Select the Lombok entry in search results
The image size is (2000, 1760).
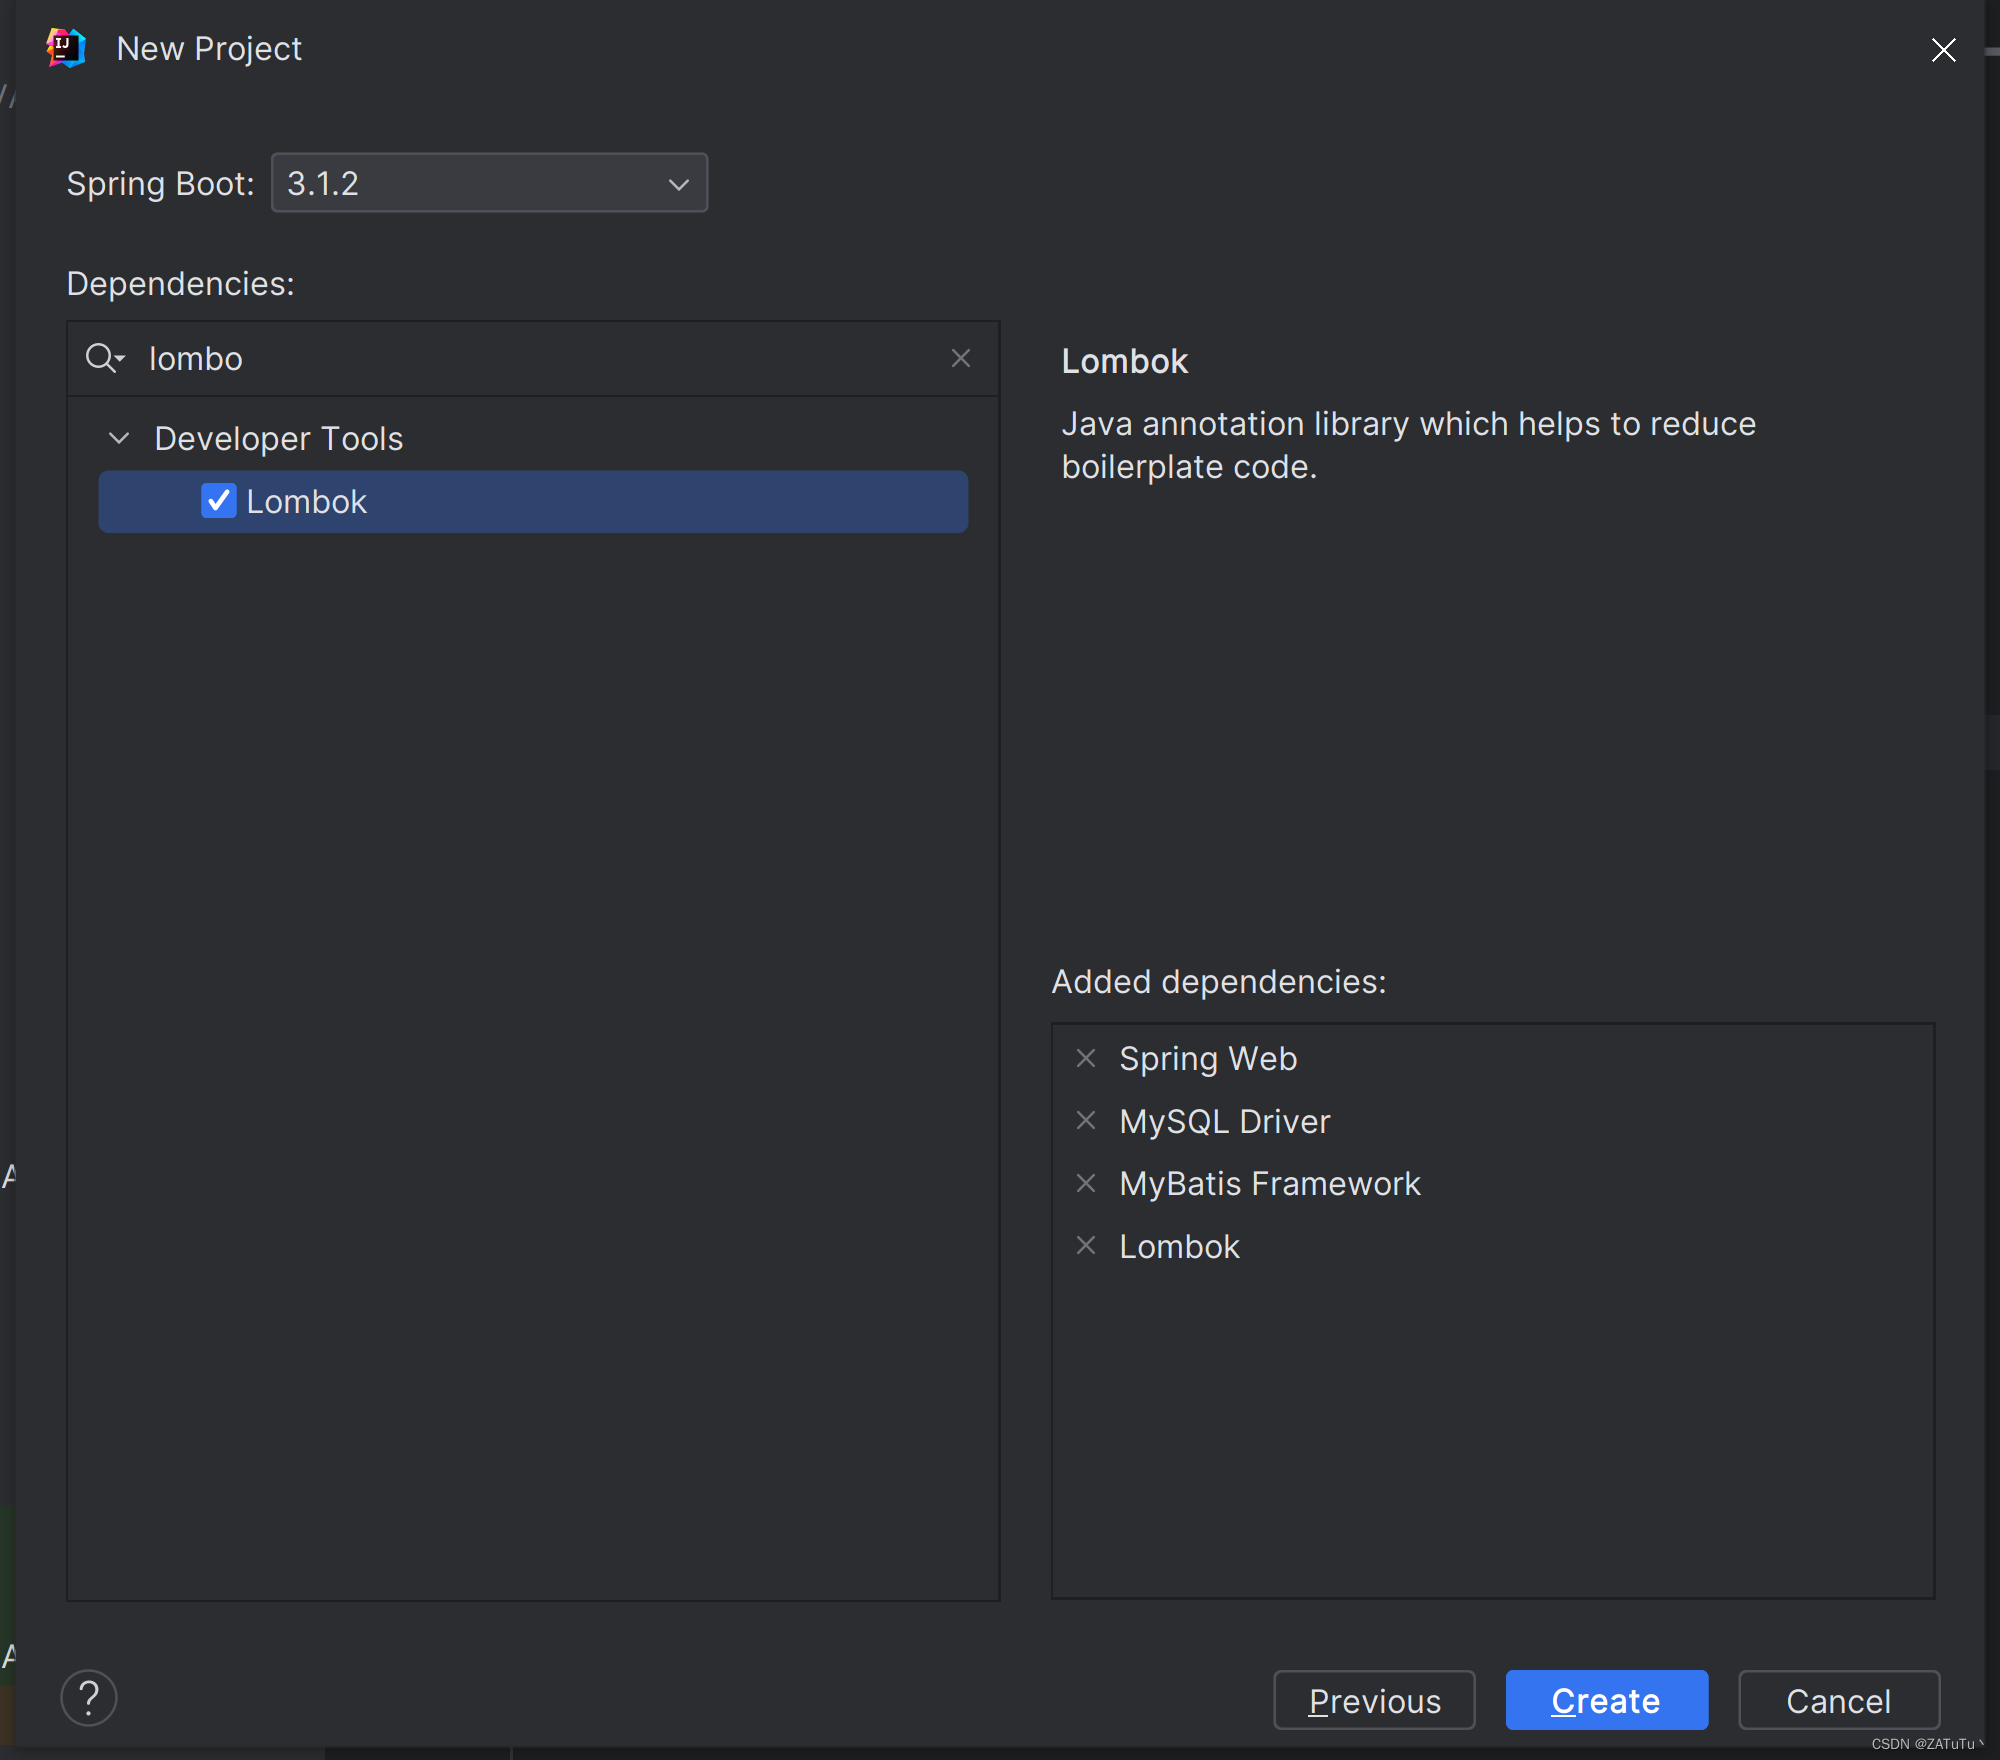tap(306, 501)
